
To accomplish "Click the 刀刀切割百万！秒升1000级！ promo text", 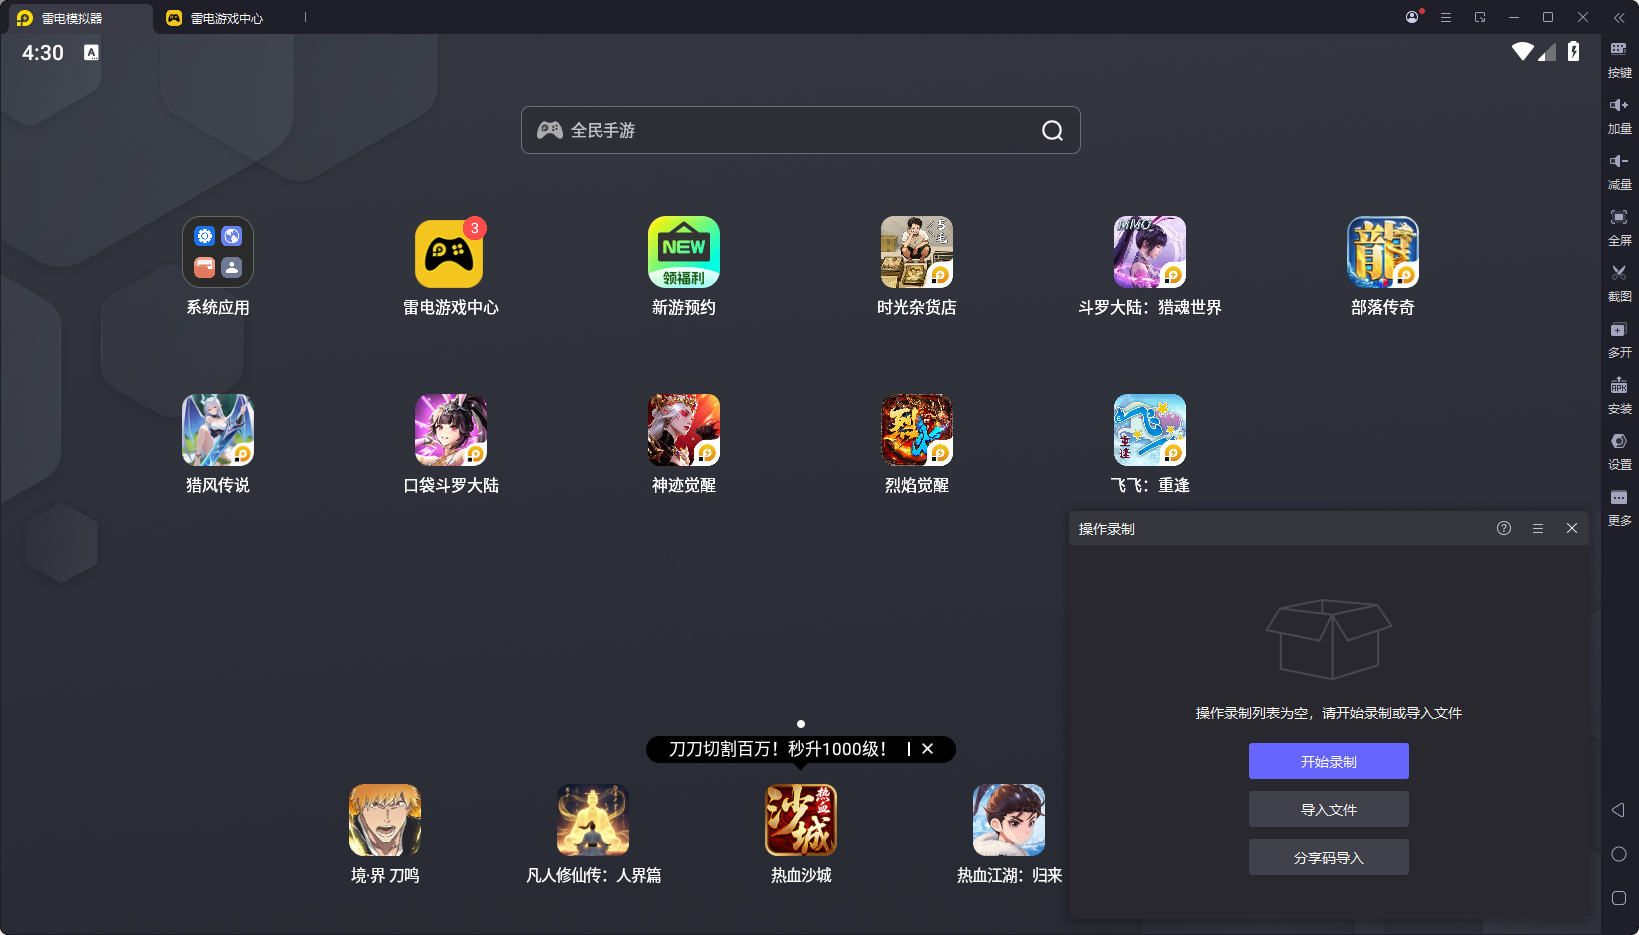I will pos(777,749).
